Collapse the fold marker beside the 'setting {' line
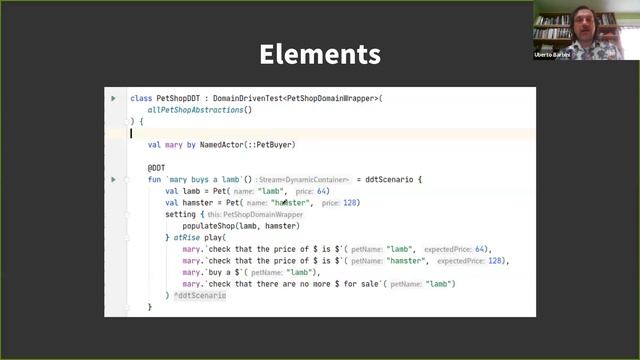Viewport: 640px width, 360px height. coord(127,214)
